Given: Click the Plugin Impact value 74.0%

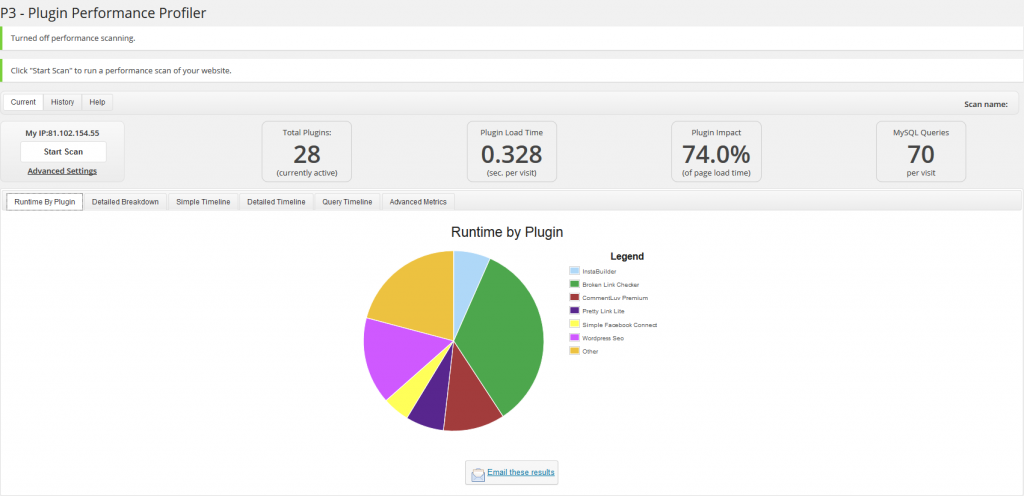Looking at the screenshot, I should 716,155.
